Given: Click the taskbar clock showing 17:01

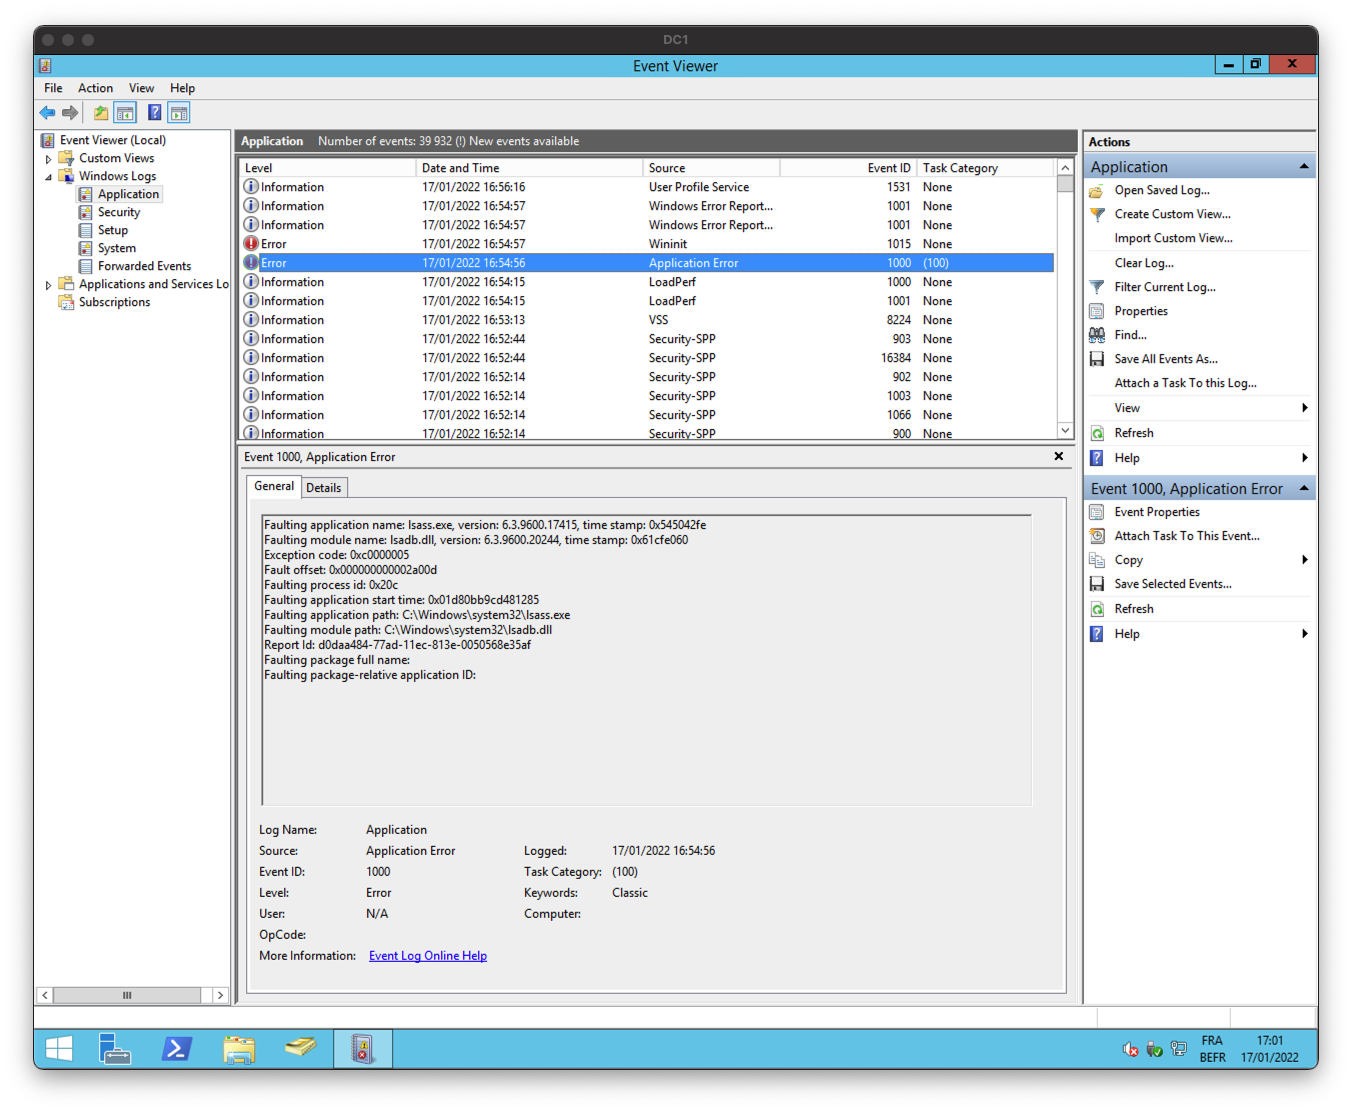Looking at the screenshot, I should 1270,1041.
